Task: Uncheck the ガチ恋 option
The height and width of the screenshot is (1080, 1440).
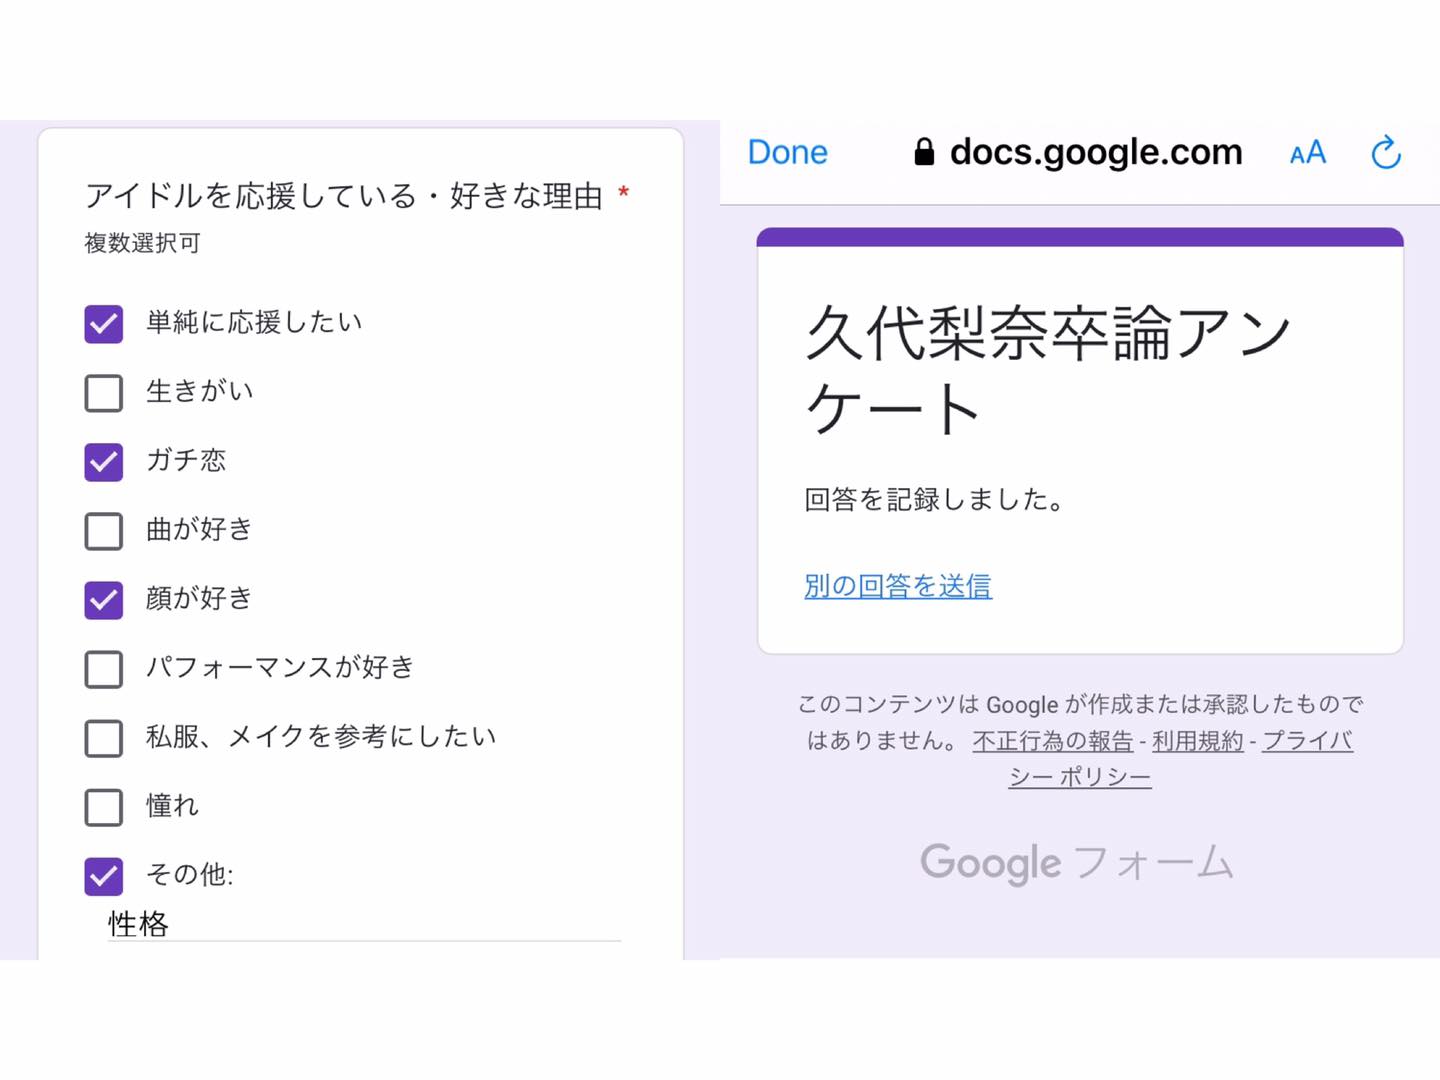Action: coord(104,462)
